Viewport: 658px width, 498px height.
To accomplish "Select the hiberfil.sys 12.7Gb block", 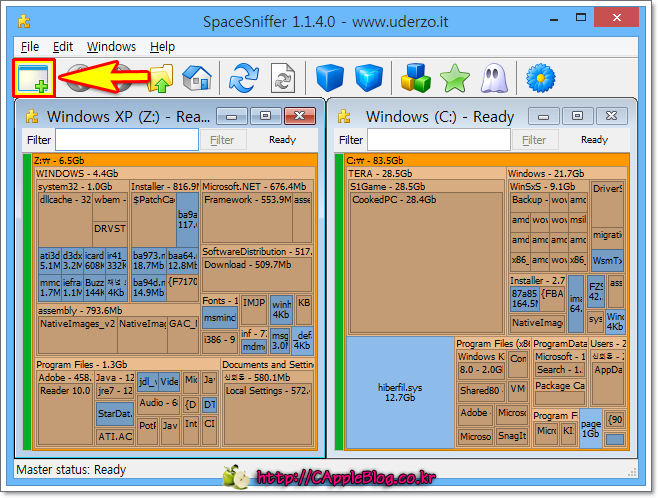I will 400,393.
